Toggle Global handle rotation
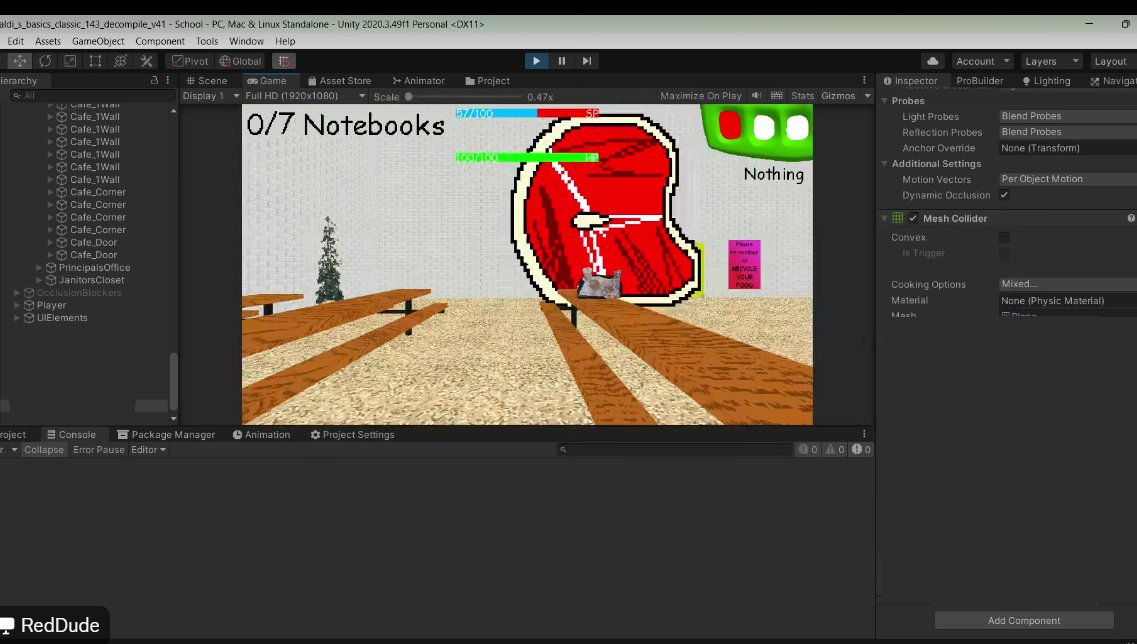Image resolution: width=1137 pixels, height=644 pixels. coord(240,61)
